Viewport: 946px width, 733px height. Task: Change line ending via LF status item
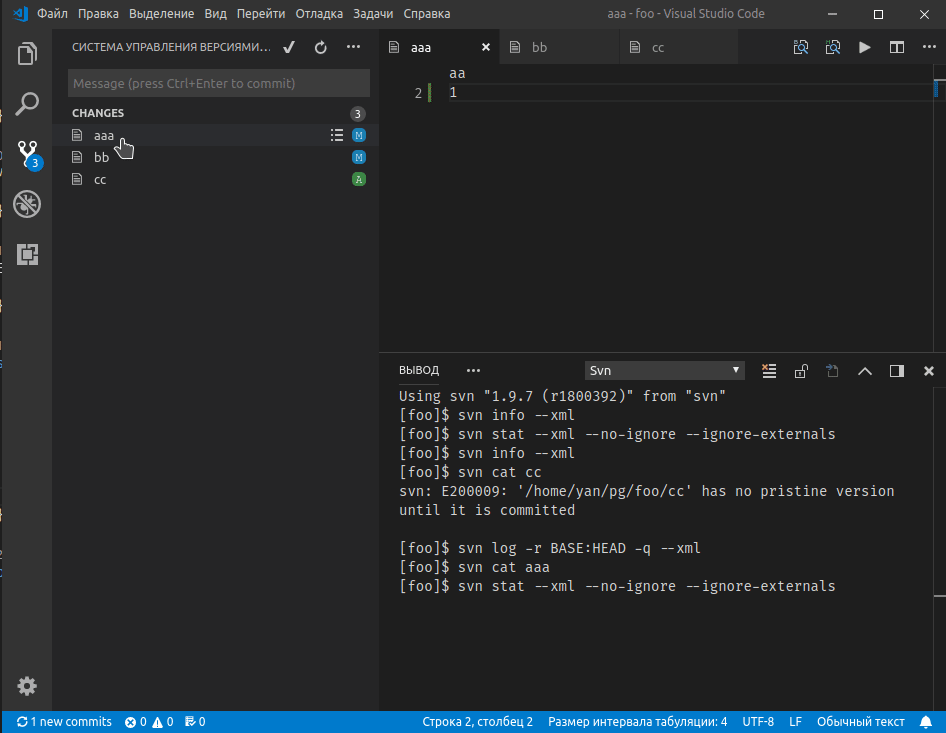[795, 722]
